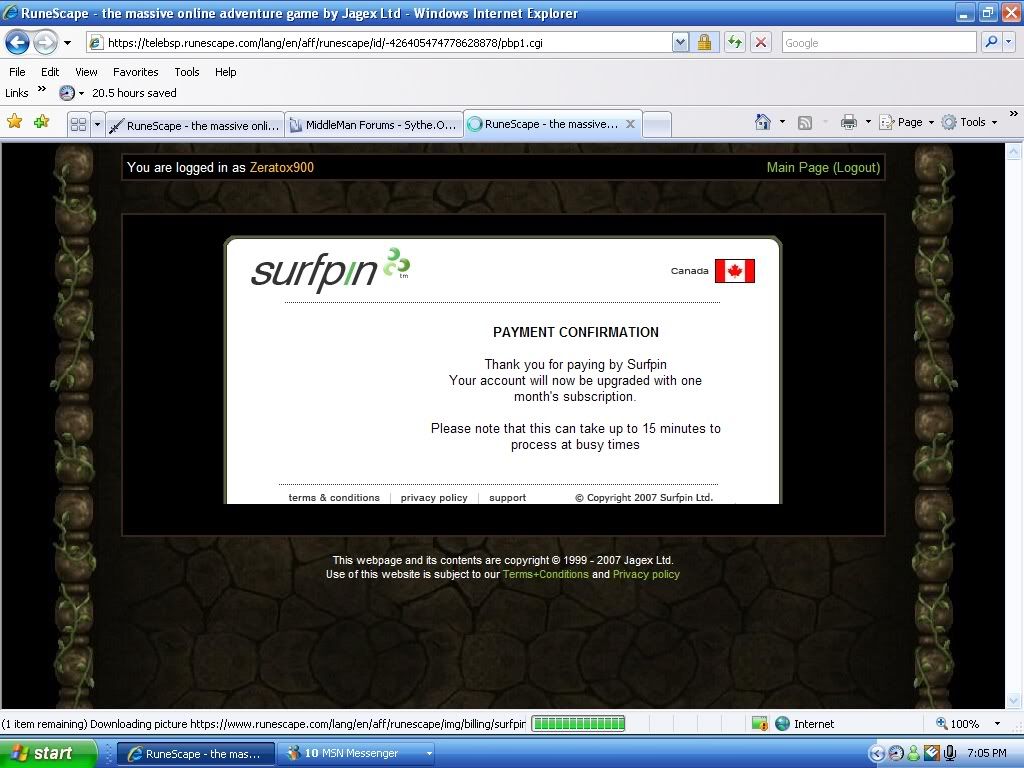Click the speedometer icon in the system tray
The image size is (1024, 768).
(896, 753)
